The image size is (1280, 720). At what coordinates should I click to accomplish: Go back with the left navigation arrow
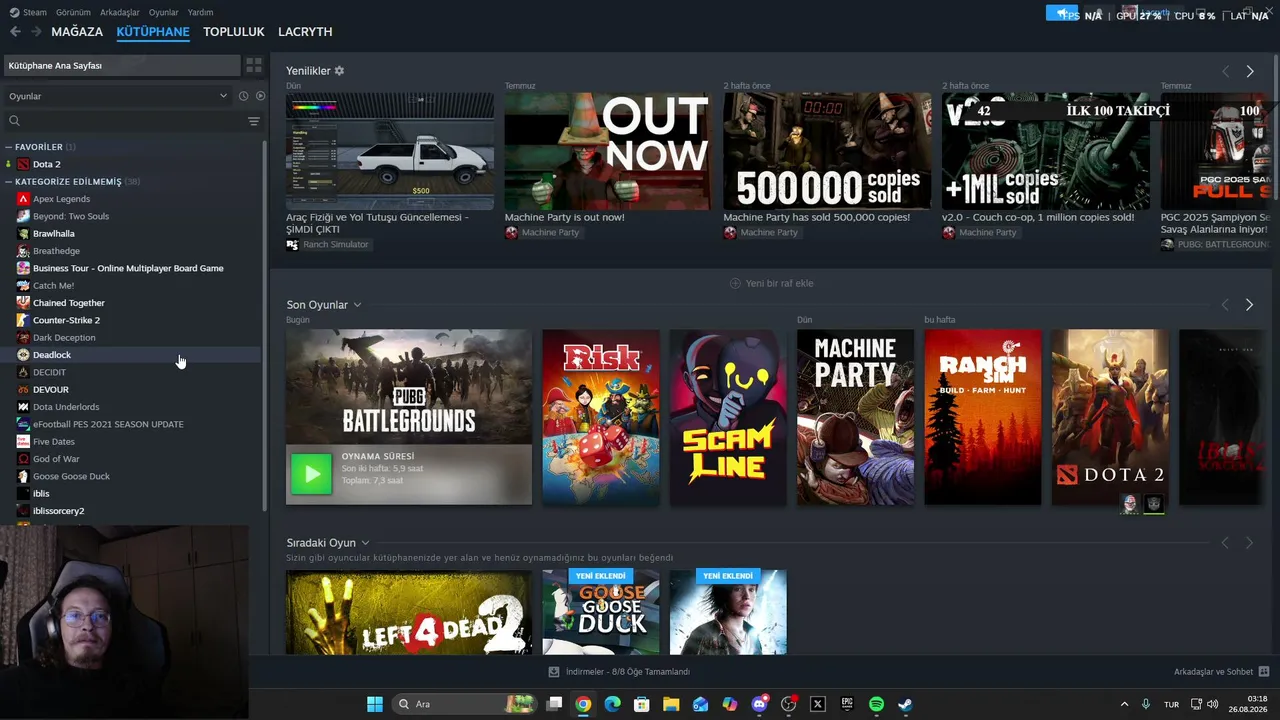click(x=15, y=32)
